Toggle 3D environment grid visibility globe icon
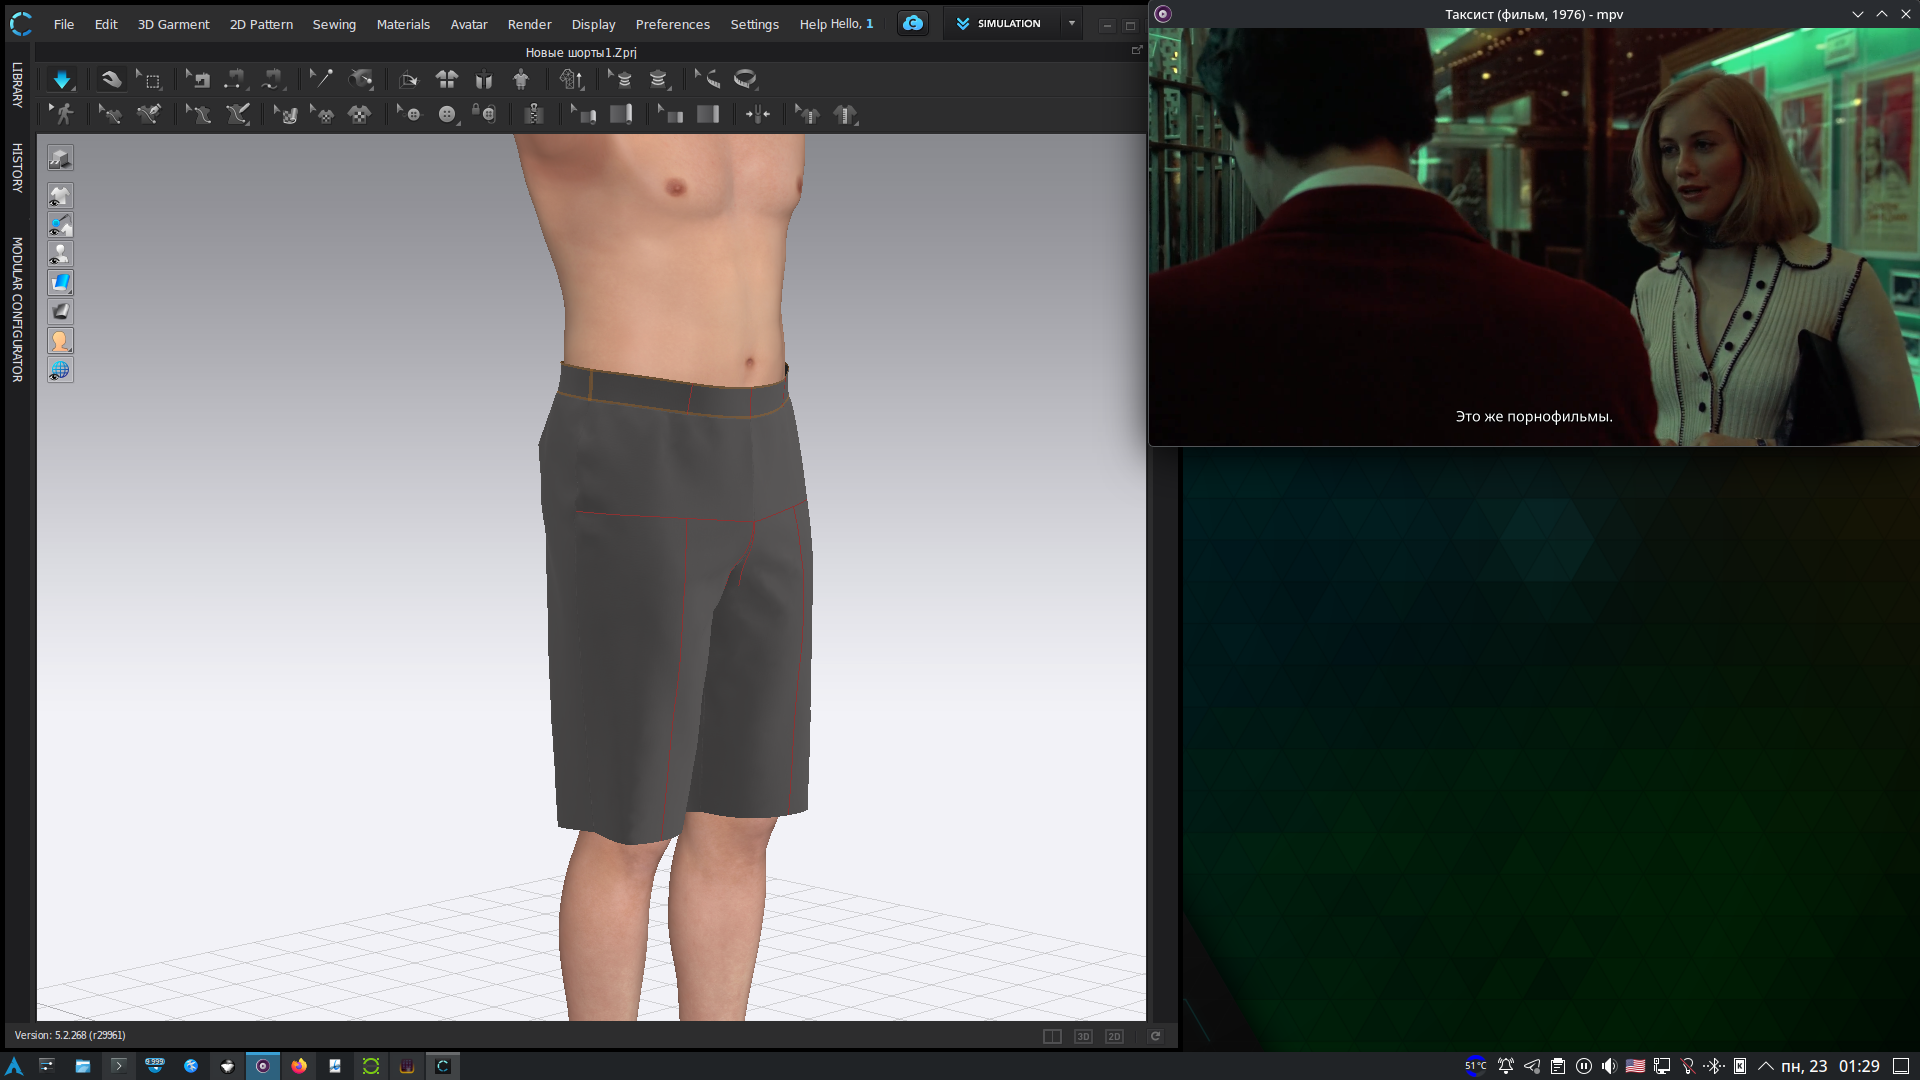Viewport: 1920px width, 1080px height. tap(60, 370)
